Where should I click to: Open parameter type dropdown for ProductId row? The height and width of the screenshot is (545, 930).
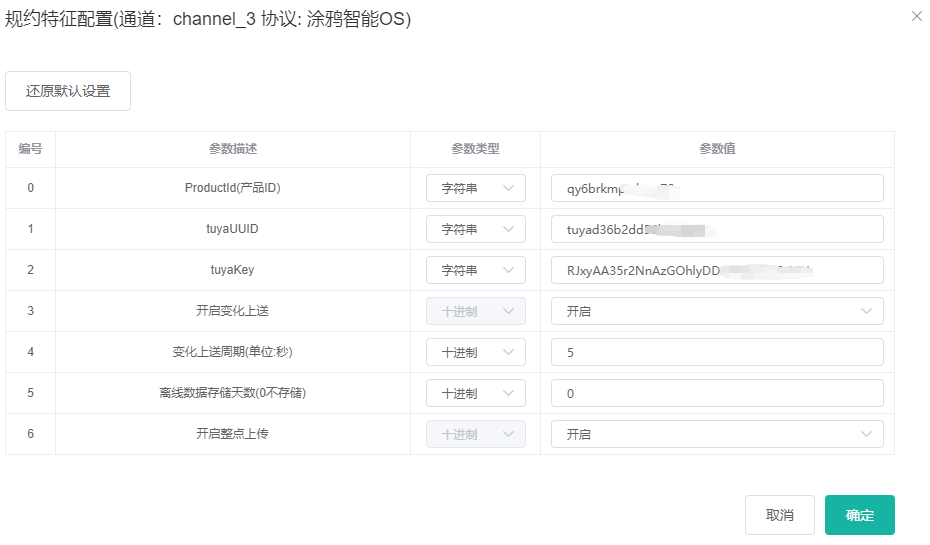(475, 188)
